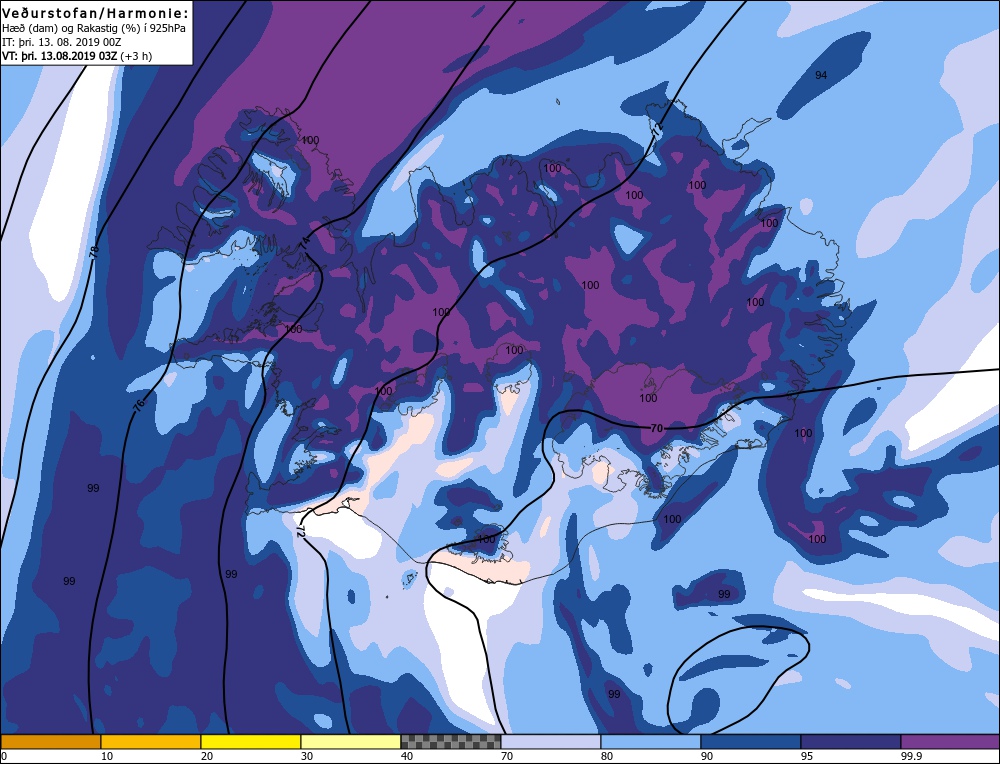Click 'Hæð (dam) og Rakastig (%) í 925hPa' line
The image size is (1000, 764).
(x=94, y=29)
